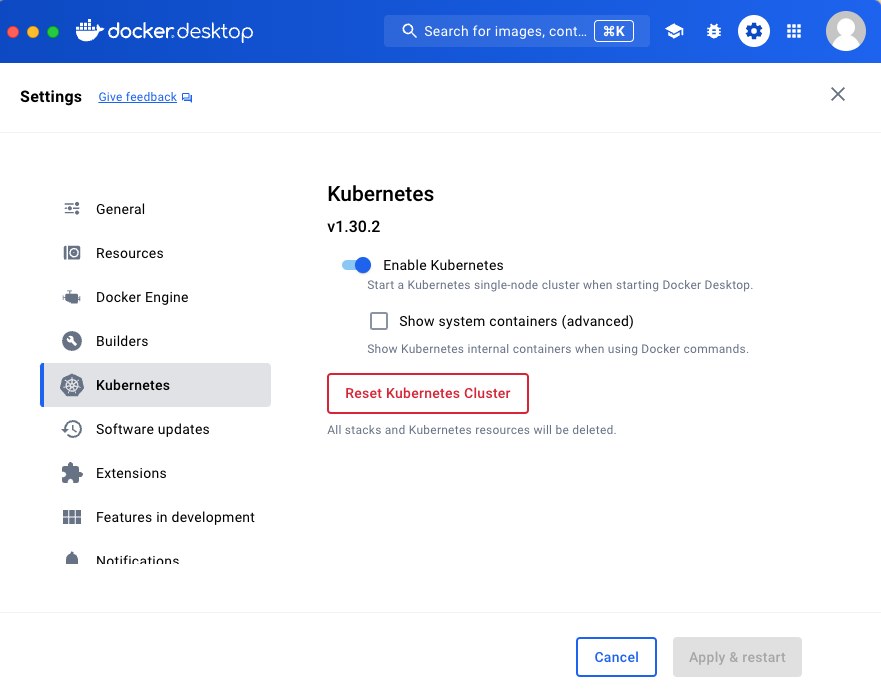Click the Cancel button
This screenshot has height=698, width=881.
point(616,657)
